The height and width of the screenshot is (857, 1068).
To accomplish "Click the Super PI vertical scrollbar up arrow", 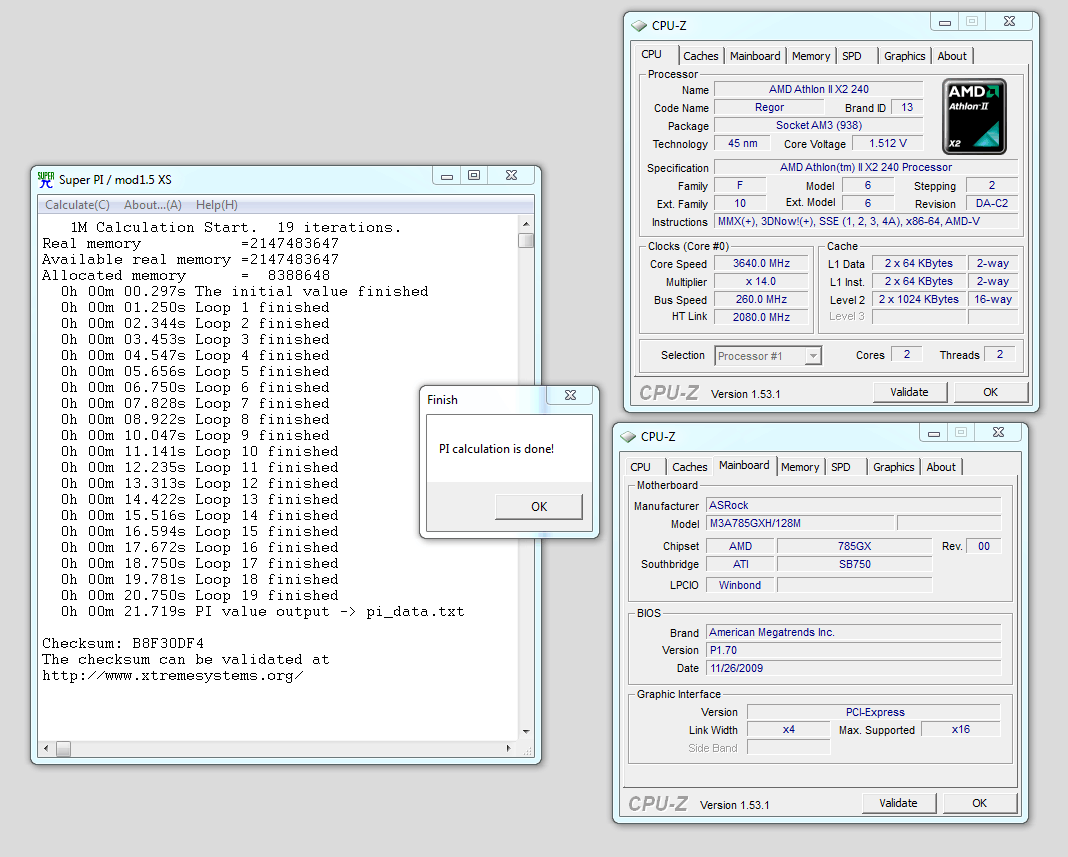I will 526,224.
